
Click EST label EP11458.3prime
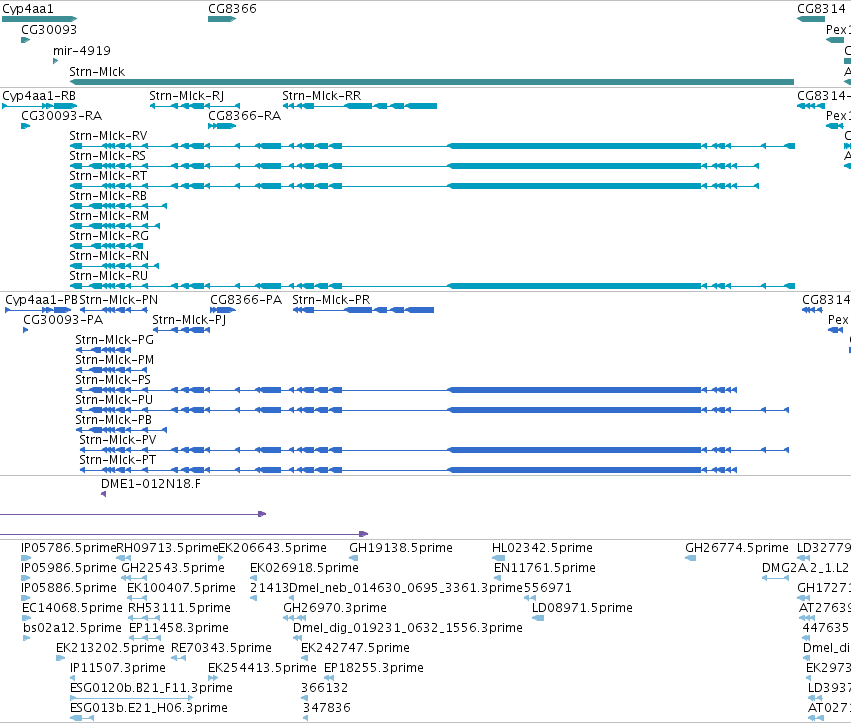(179, 628)
